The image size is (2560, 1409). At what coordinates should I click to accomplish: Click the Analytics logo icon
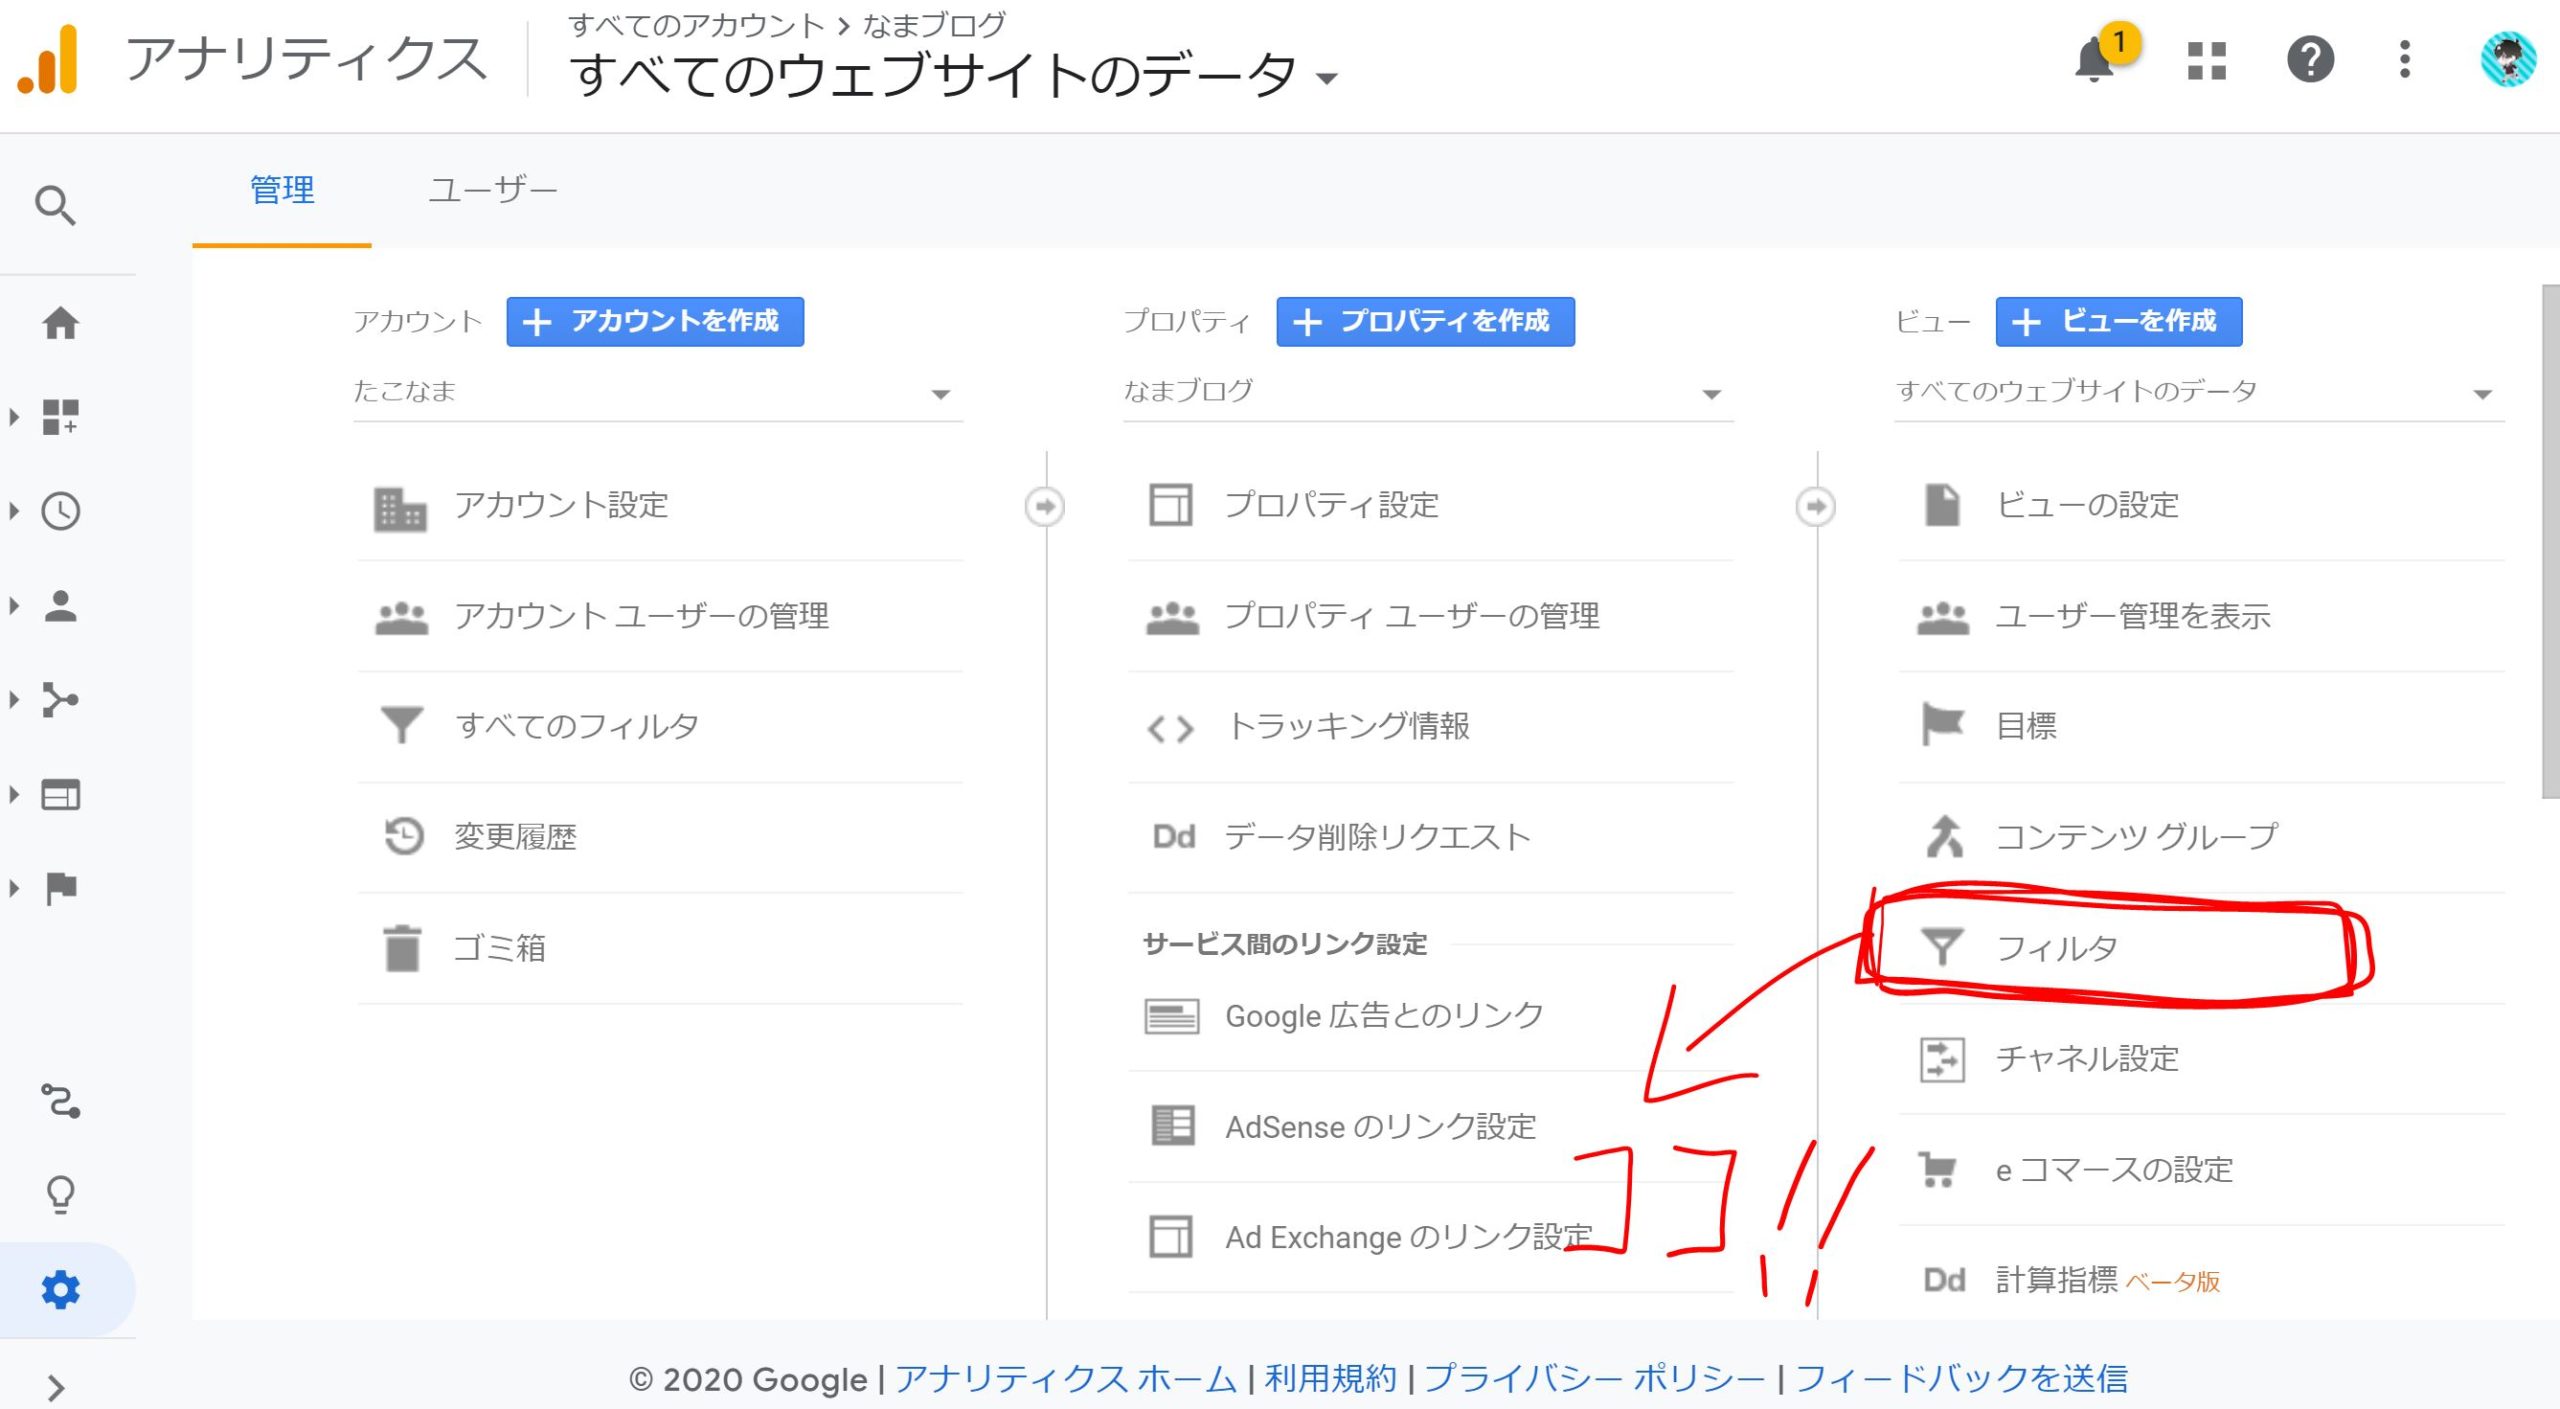(x=48, y=60)
